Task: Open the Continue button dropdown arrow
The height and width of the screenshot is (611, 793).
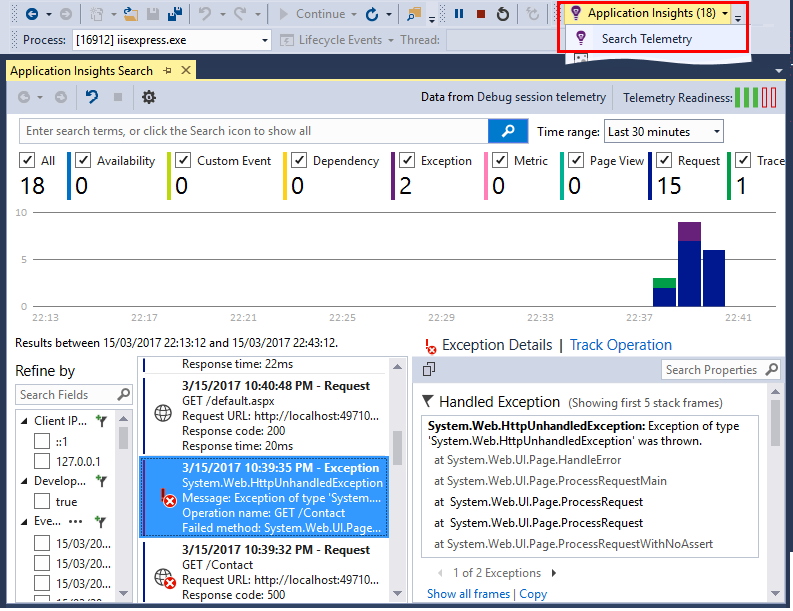Action: 354,14
